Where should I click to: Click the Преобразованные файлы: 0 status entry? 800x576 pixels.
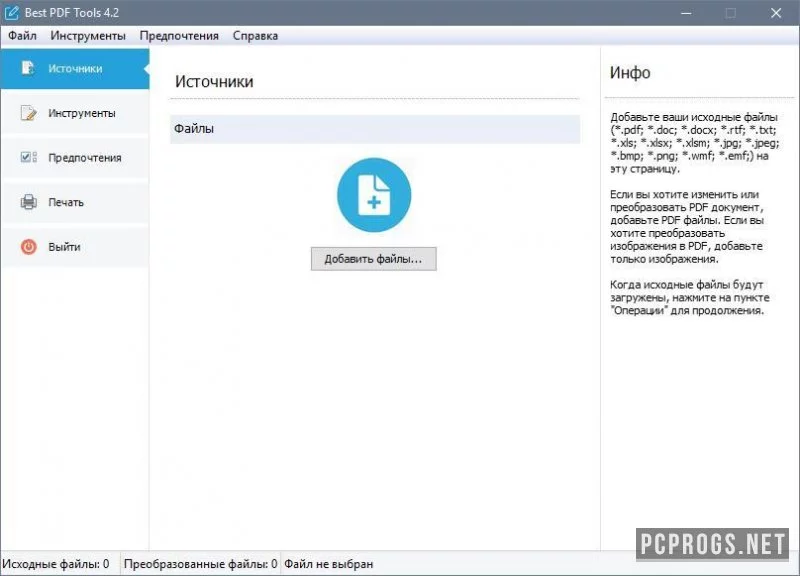tap(201, 564)
